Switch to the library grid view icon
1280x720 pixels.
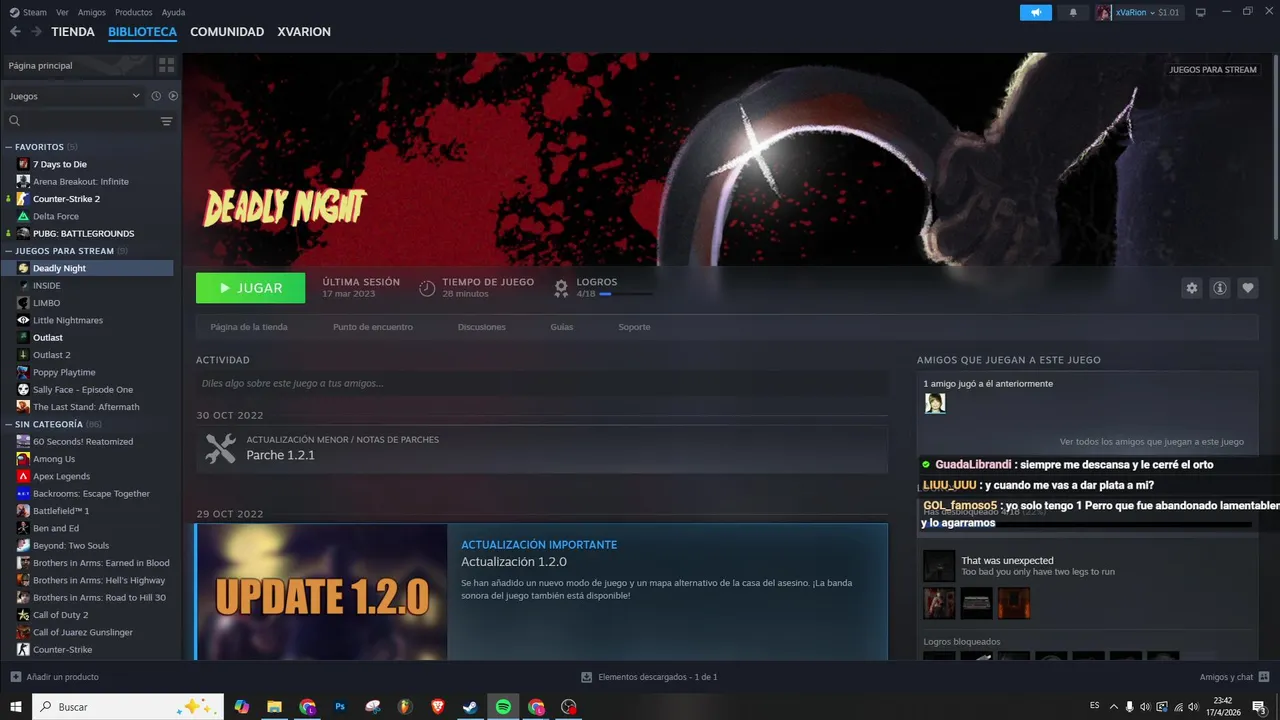[166, 65]
